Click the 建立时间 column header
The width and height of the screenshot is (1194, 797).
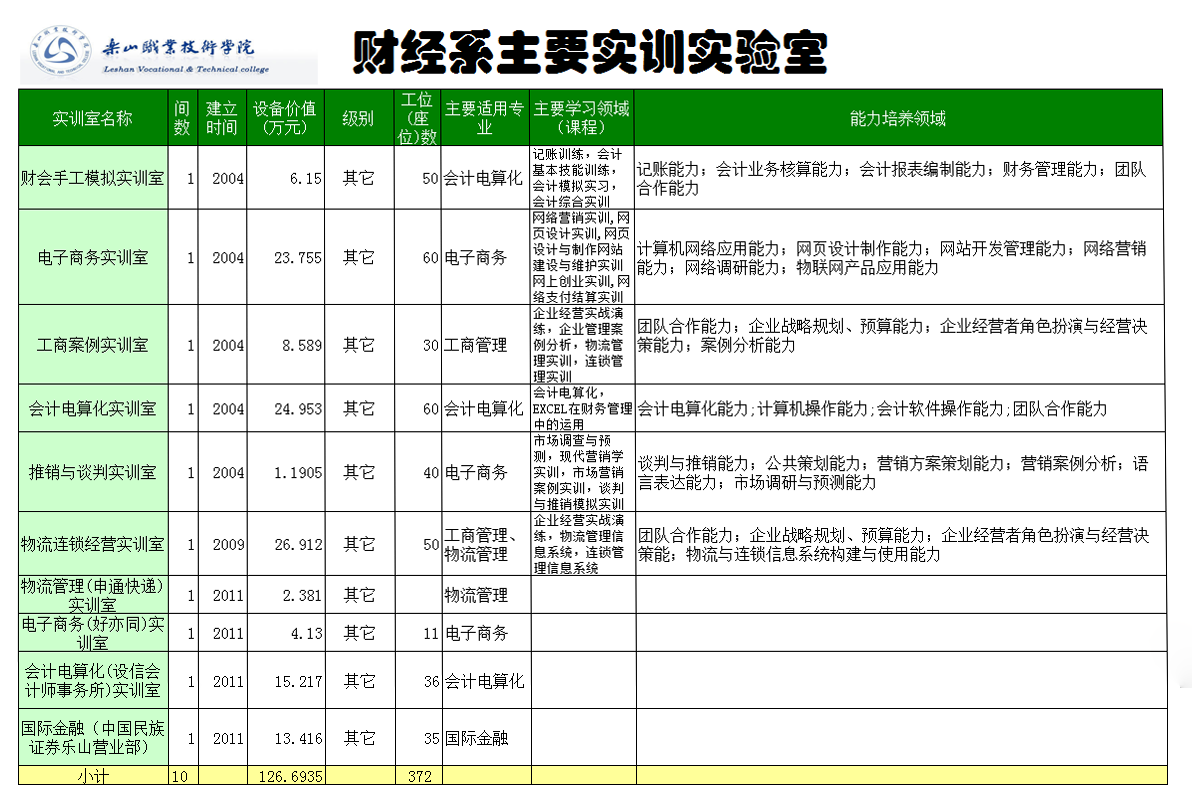[222, 118]
